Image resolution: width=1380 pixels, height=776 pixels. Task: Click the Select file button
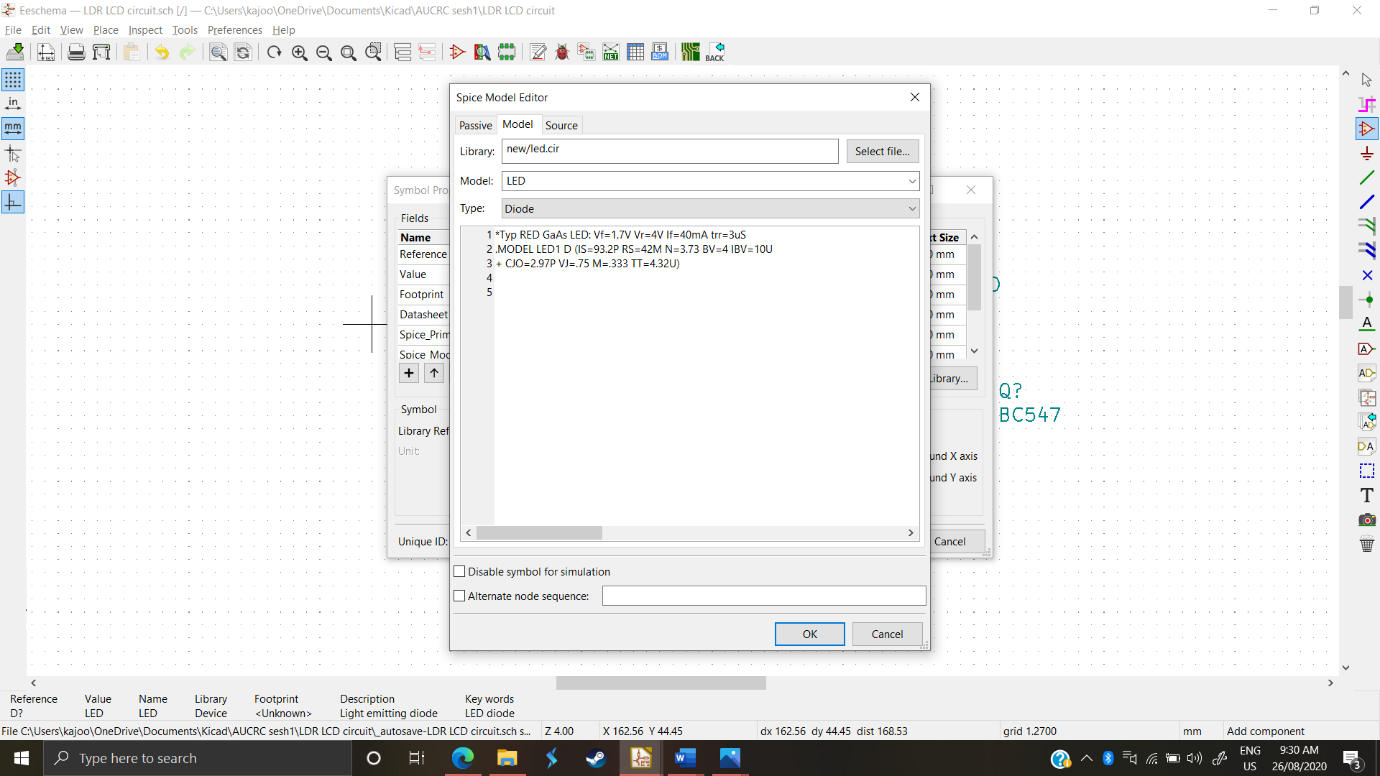(881, 150)
